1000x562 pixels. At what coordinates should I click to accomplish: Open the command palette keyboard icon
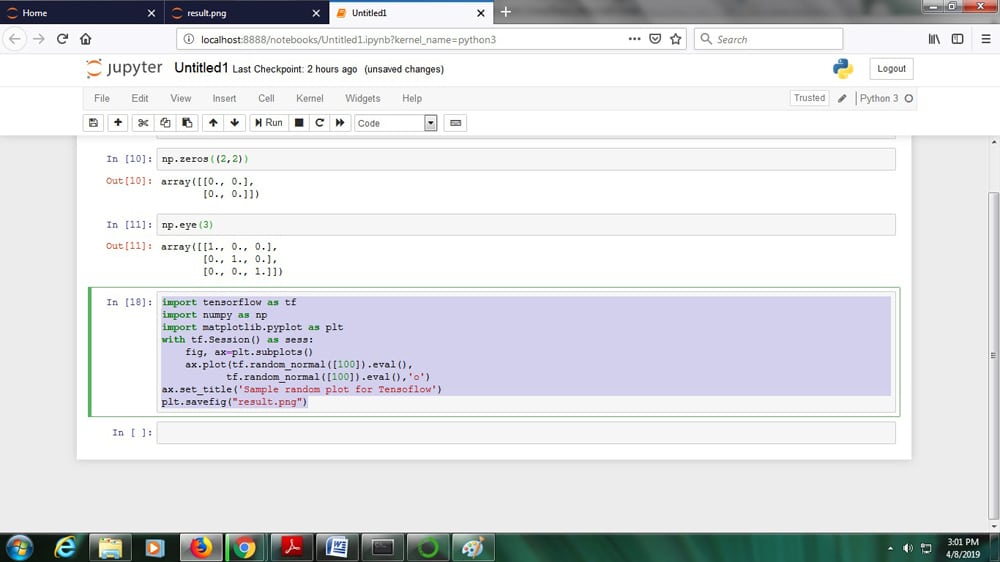point(456,123)
